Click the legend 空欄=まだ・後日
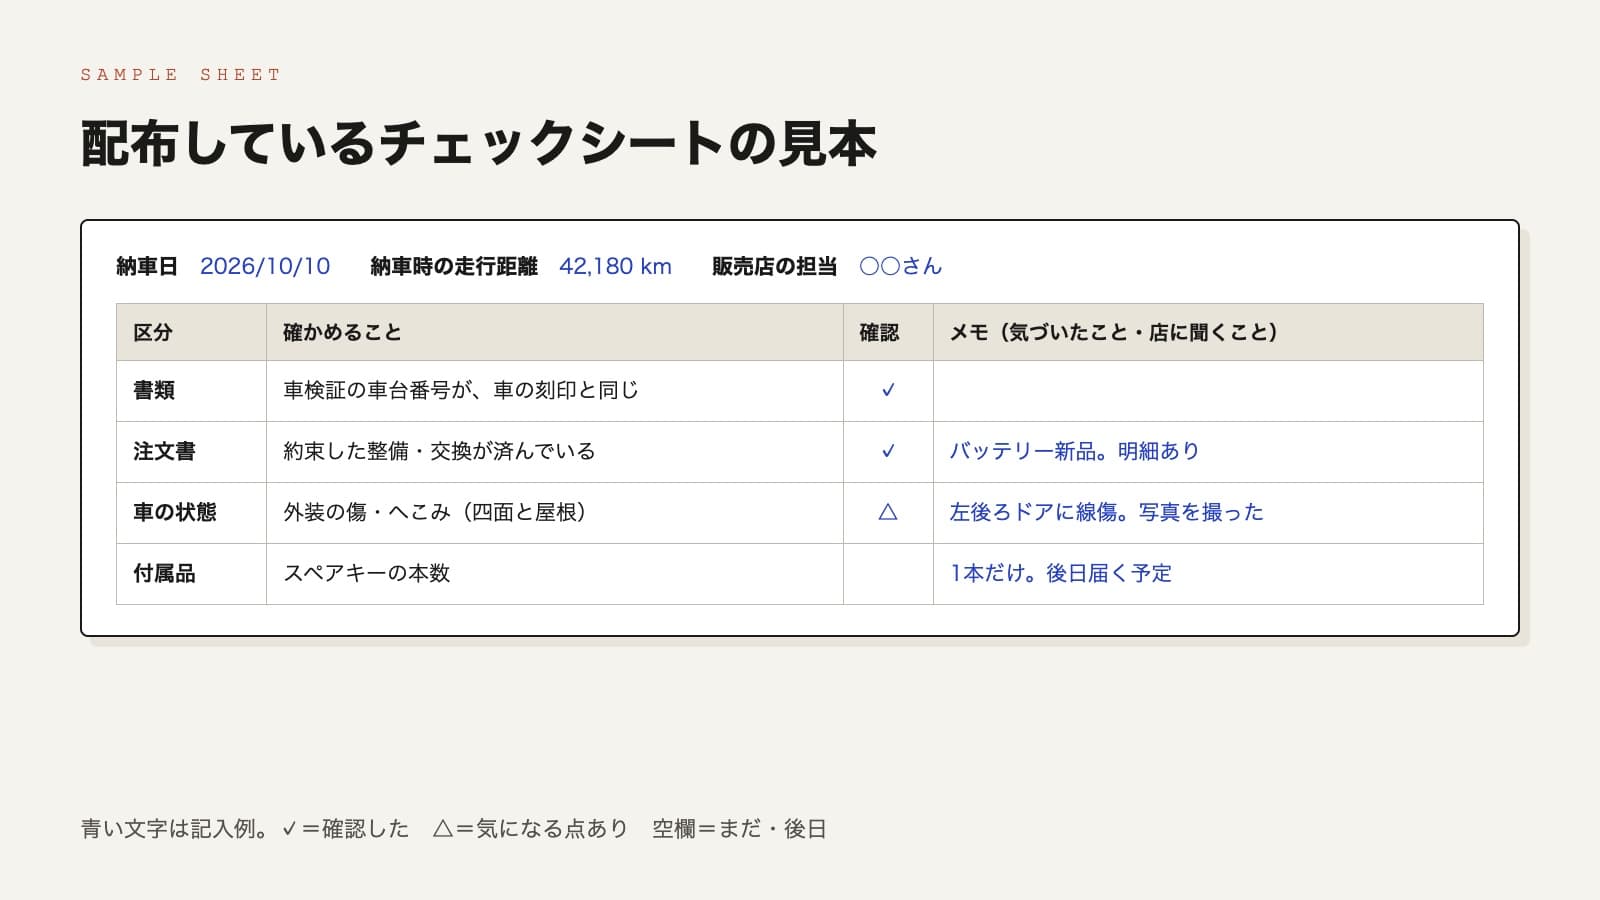1600x900 pixels. click(739, 829)
